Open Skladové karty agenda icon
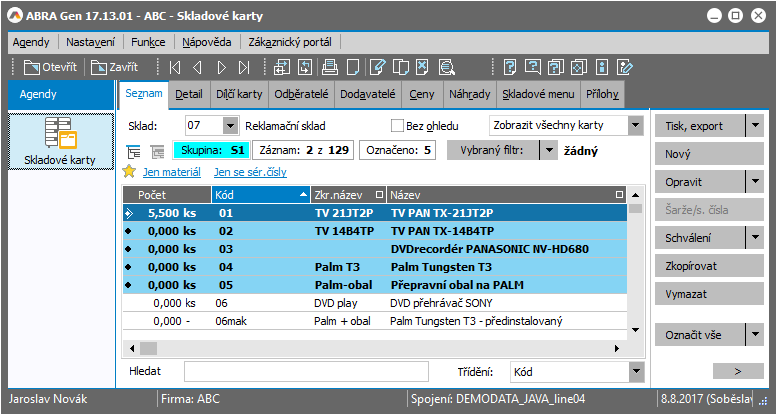 click(x=60, y=142)
